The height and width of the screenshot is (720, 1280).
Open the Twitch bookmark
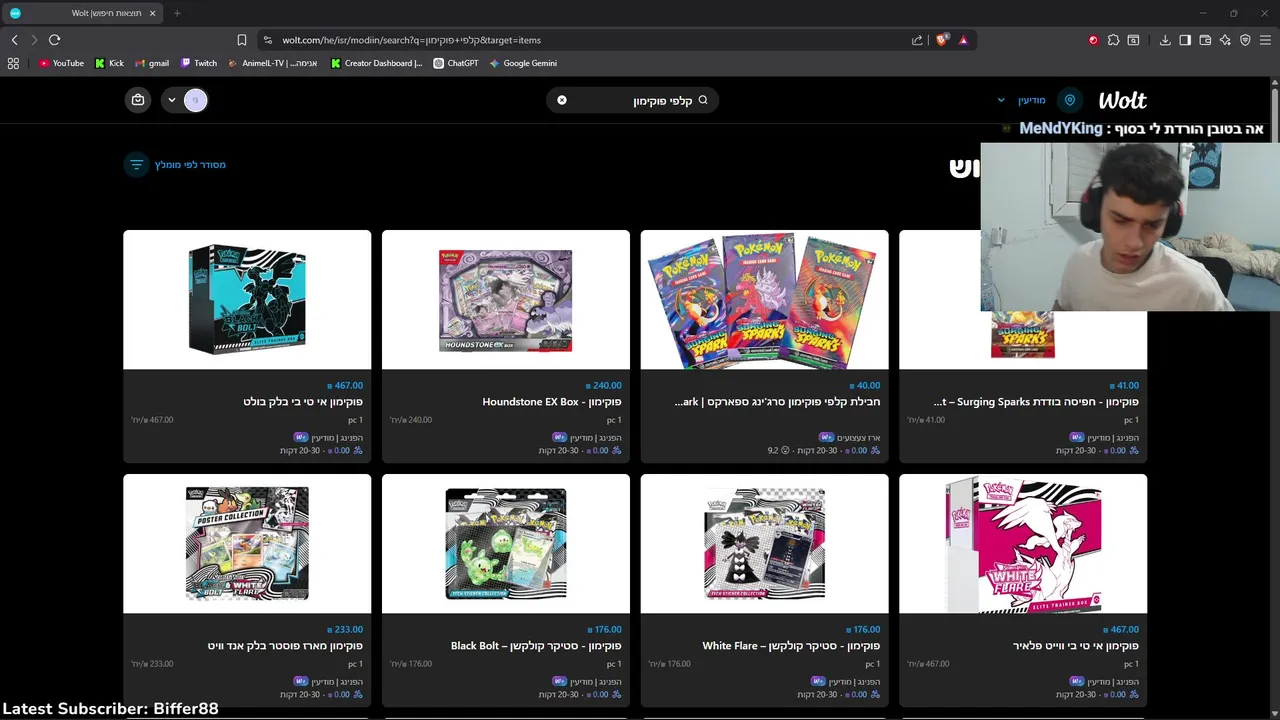click(x=199, y=63)
